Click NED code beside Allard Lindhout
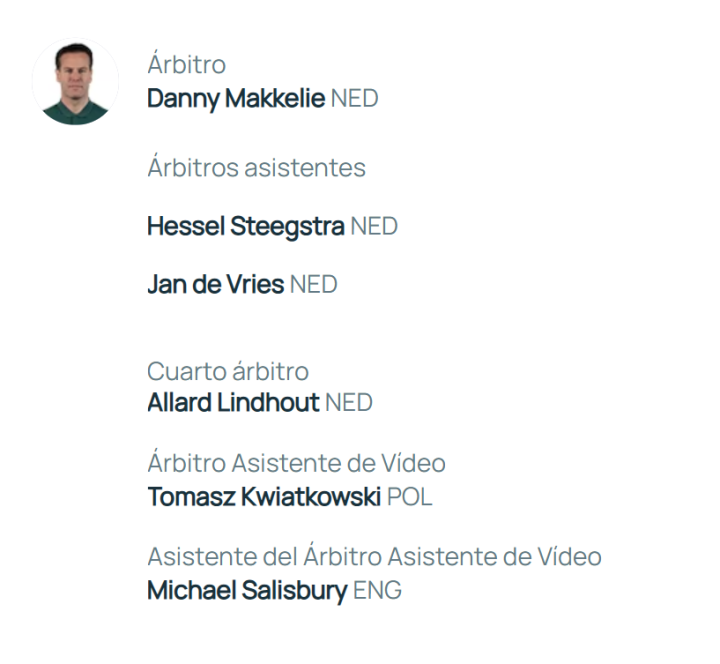720x664 pixels. pyautogui.click(x=349, y=403)
